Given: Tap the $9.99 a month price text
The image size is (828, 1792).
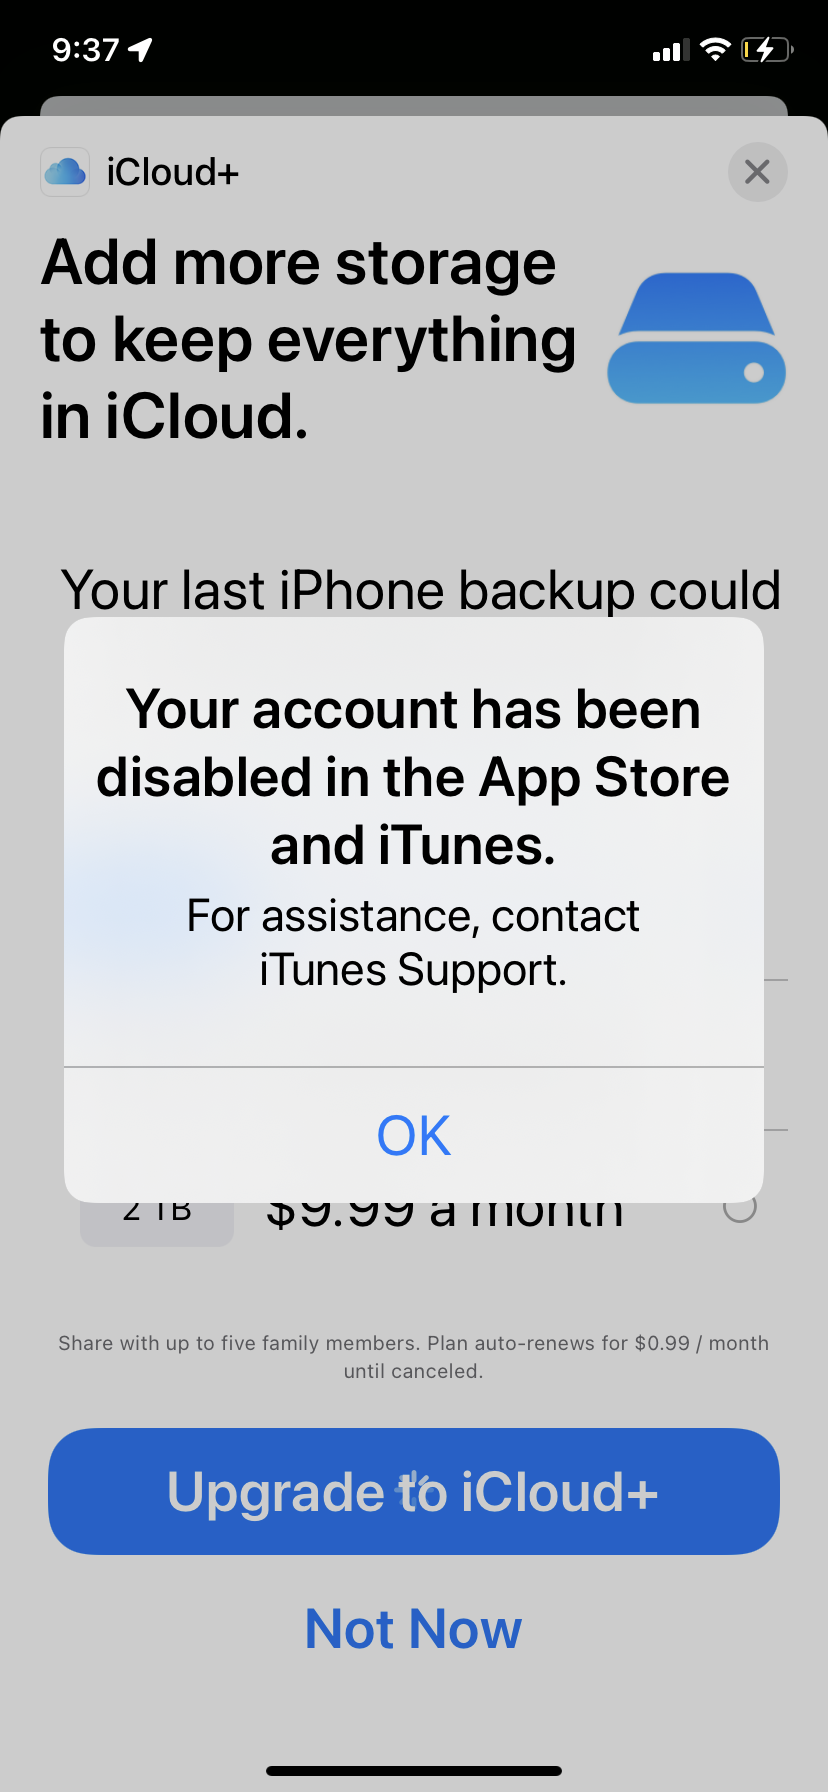Looking at the screenshot, I should tap(445, 1213).
